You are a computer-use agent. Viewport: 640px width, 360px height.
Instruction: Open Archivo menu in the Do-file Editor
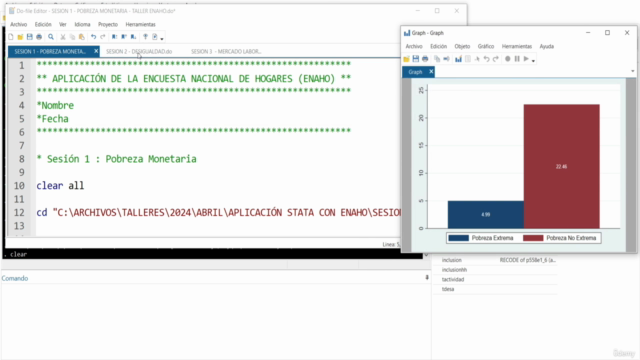pos(18,24)
